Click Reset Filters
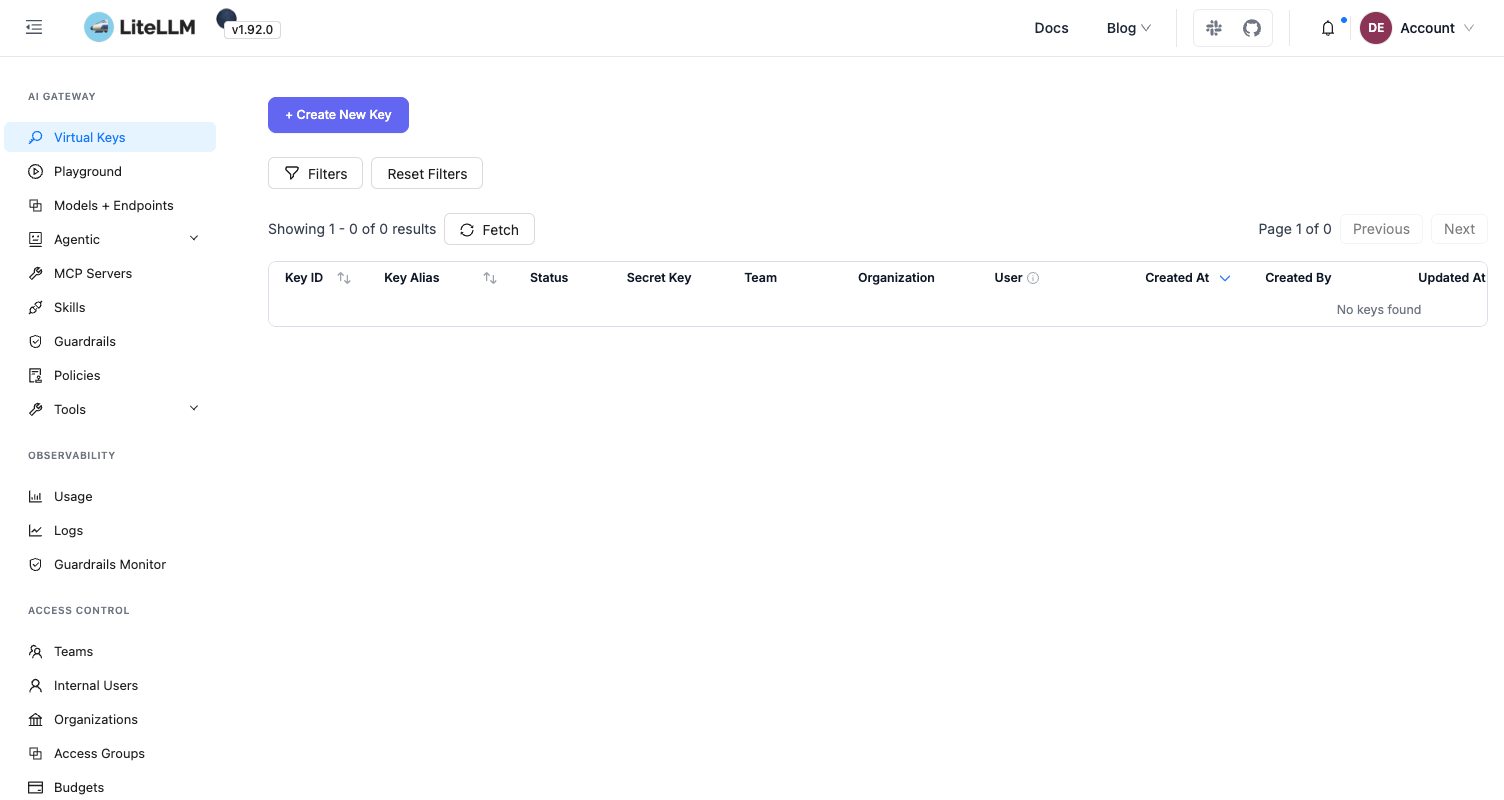Screen dimensions: 1504x800 pos(427,173)
